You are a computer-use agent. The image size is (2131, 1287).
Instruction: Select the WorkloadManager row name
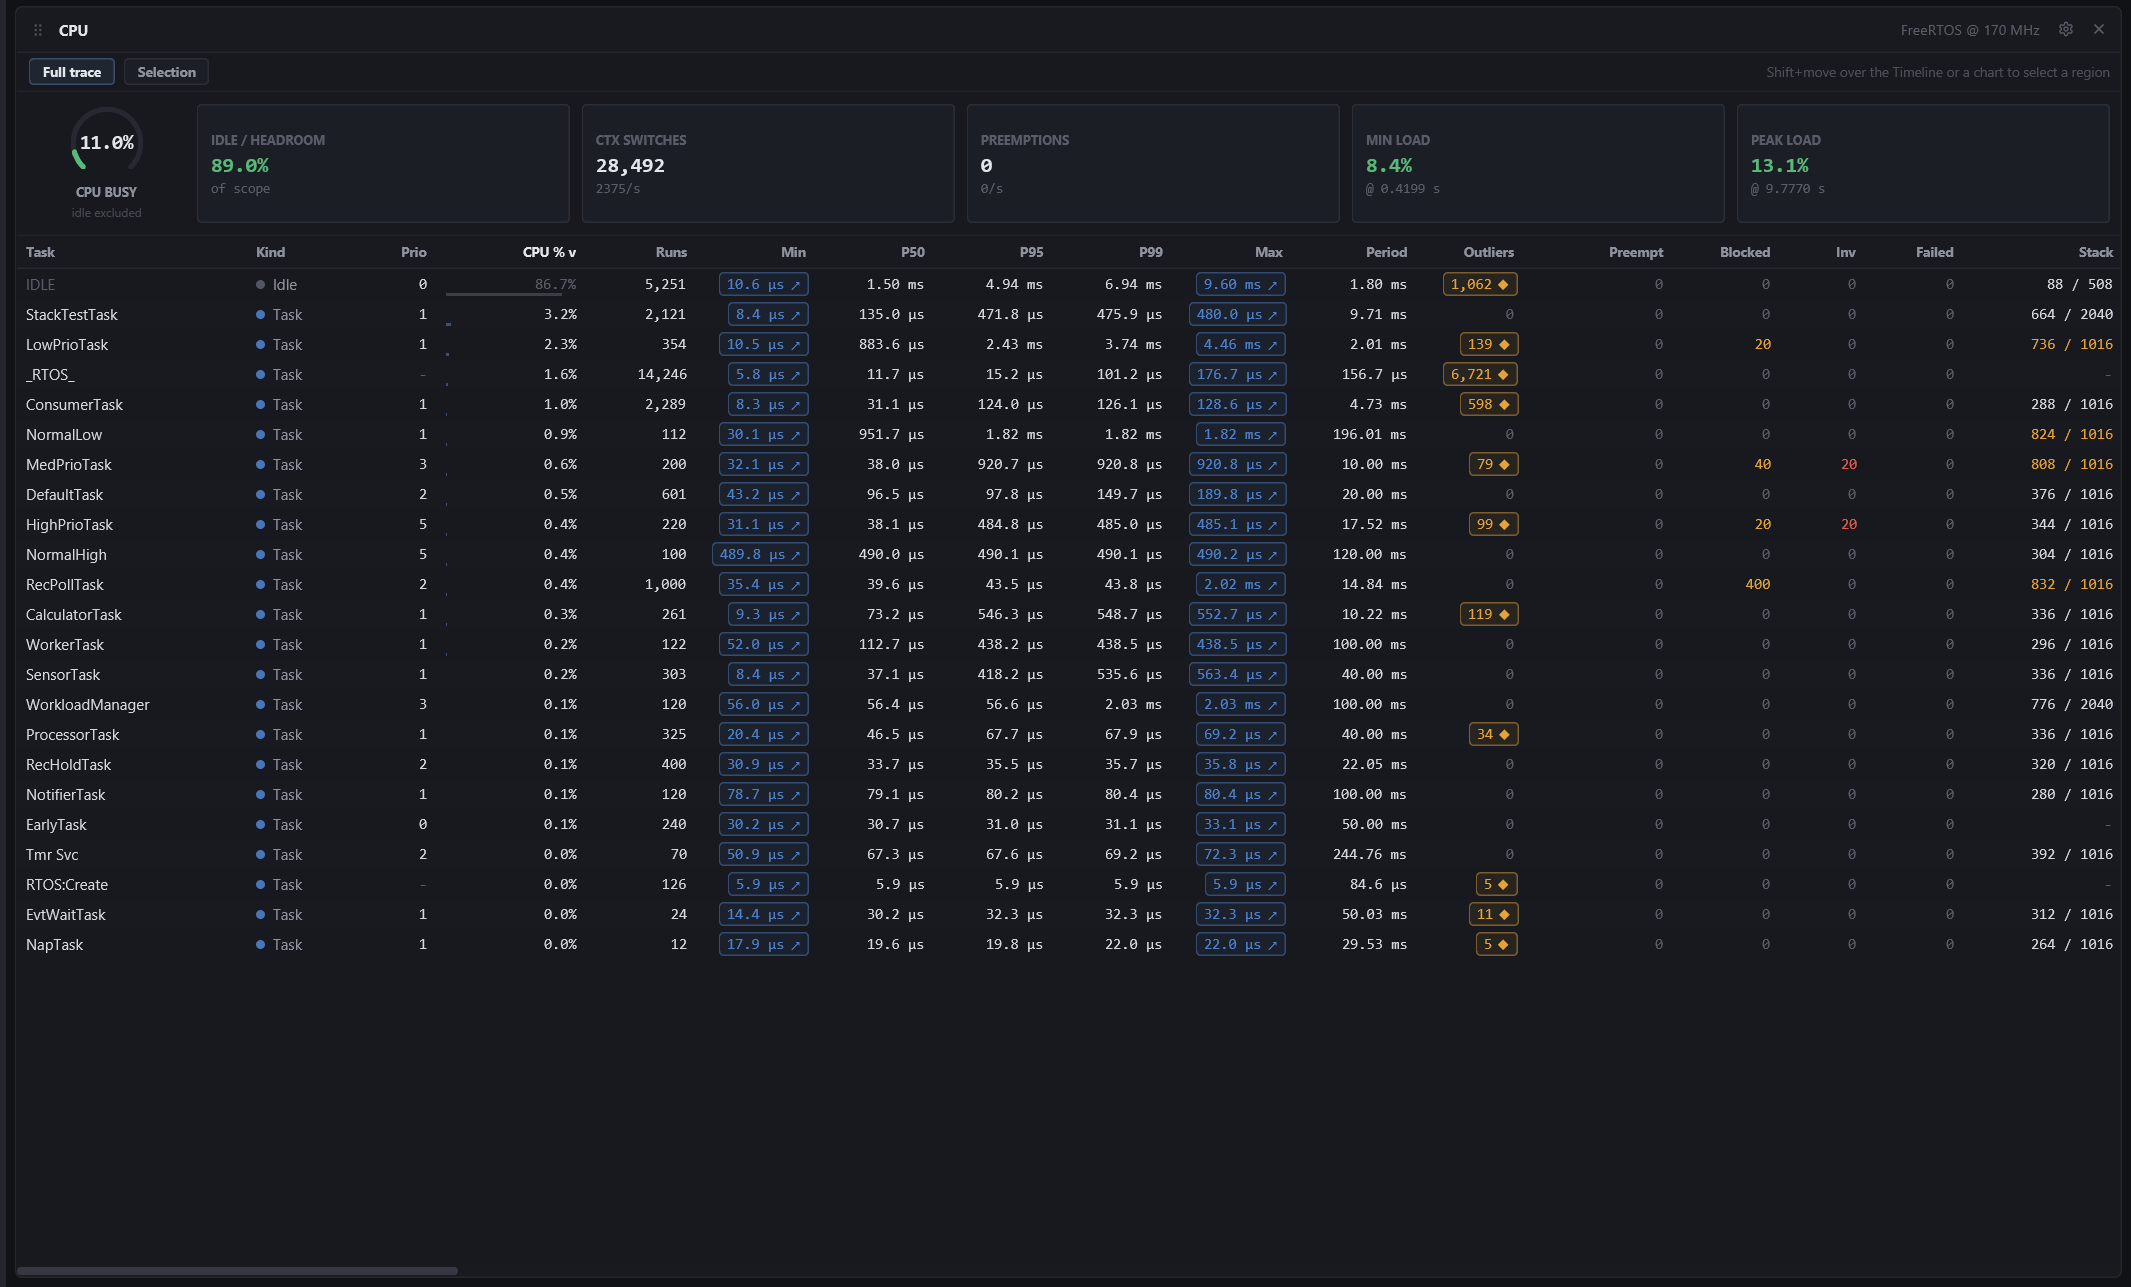click(88, 704)
